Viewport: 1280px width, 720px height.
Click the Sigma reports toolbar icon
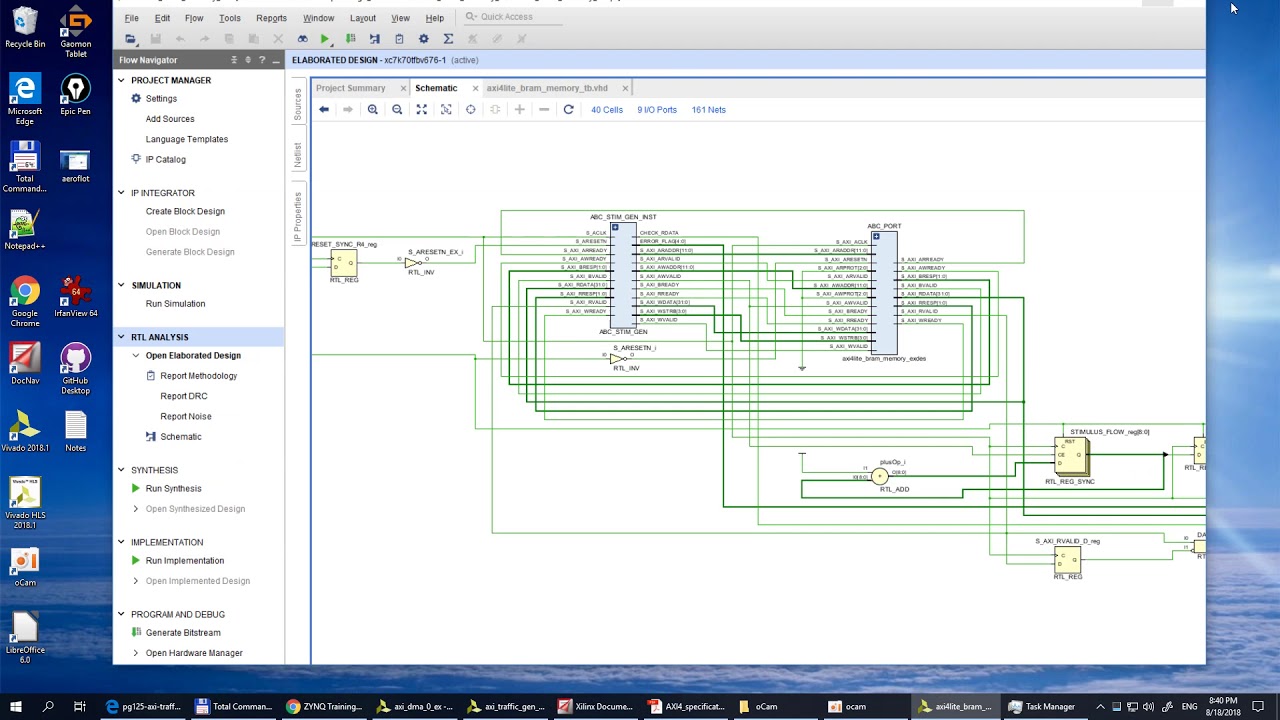(448, 39)
